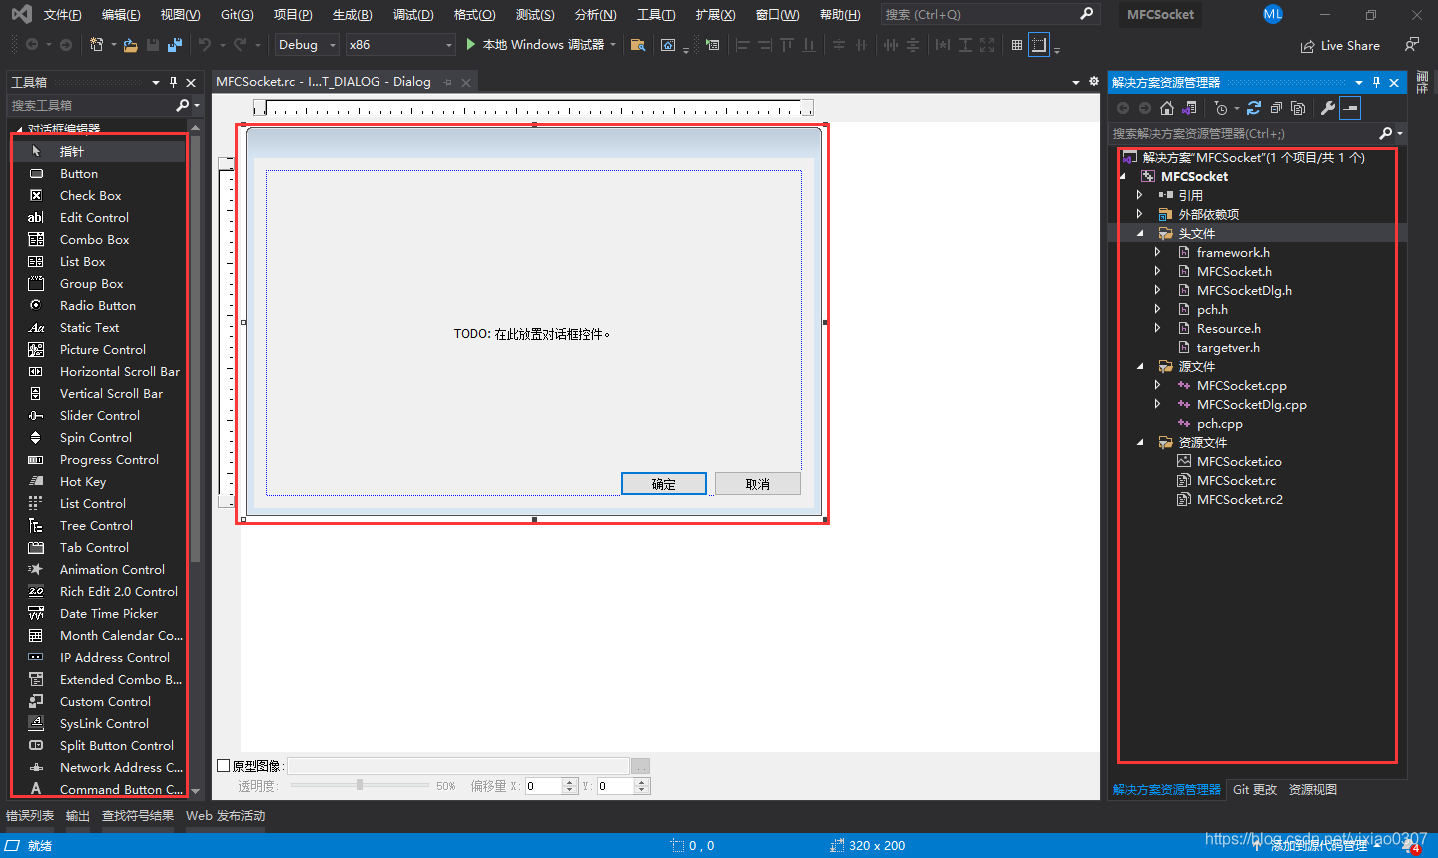Image resolution: width=1438 pixels, height=858 pixels.
Task: Click the transparency slider handle
Action: 360,785
